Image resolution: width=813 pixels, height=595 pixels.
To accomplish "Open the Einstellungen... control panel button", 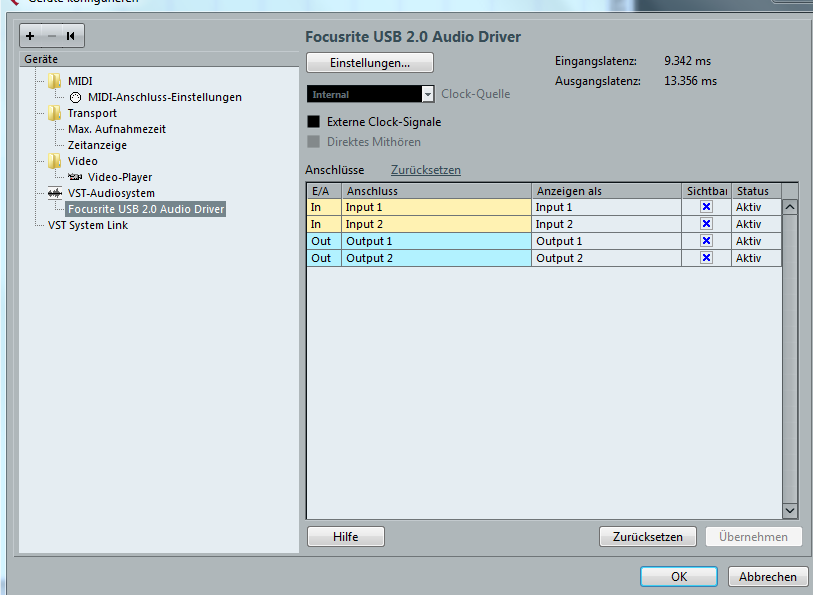I will 370,63.
